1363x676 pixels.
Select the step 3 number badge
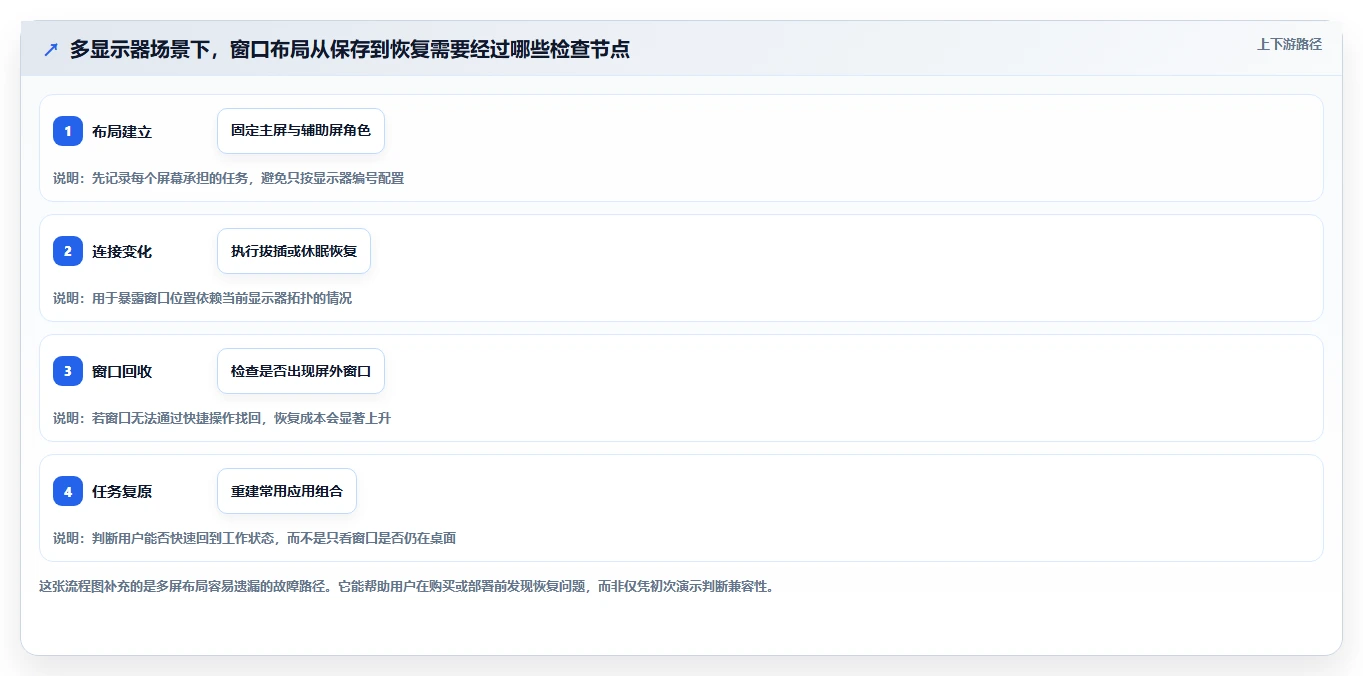[x=68, y=371]
